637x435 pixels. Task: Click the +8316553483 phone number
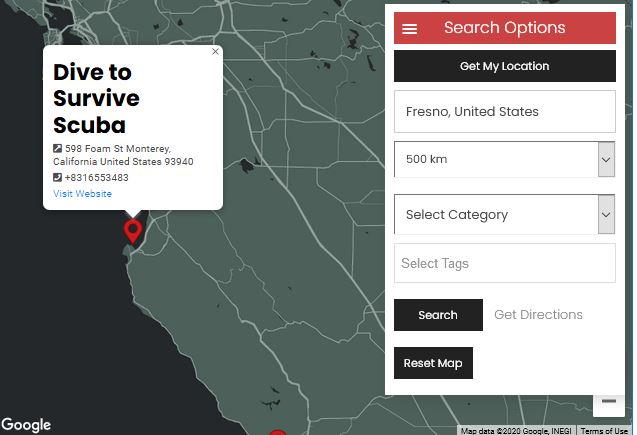click(97, 177)
